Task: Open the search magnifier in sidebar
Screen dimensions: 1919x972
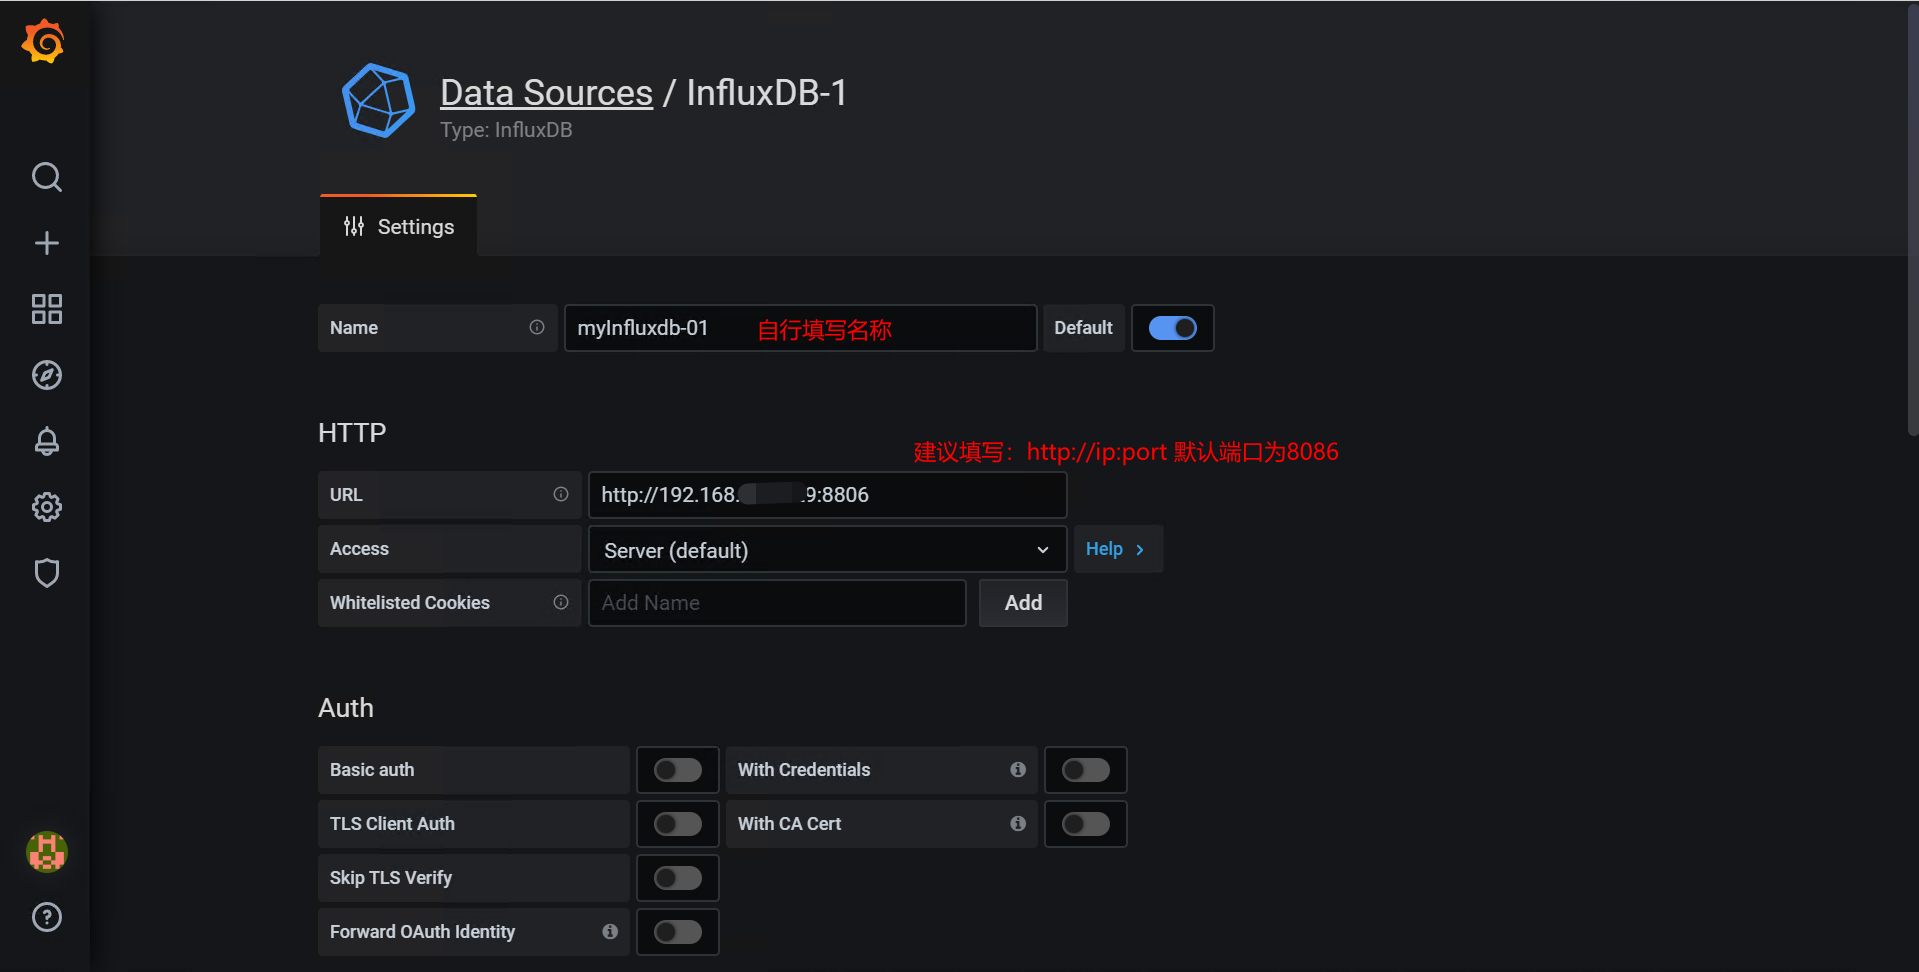Action: point(46,177)
